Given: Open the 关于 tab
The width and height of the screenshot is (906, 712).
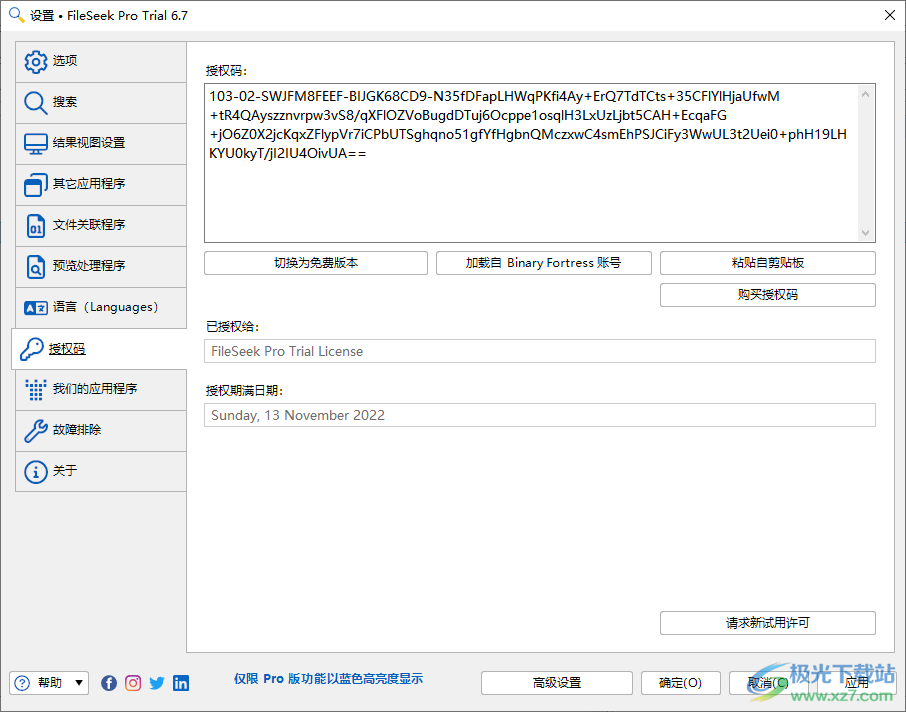Looking at the screenshot, I should (x=101, y=472).
